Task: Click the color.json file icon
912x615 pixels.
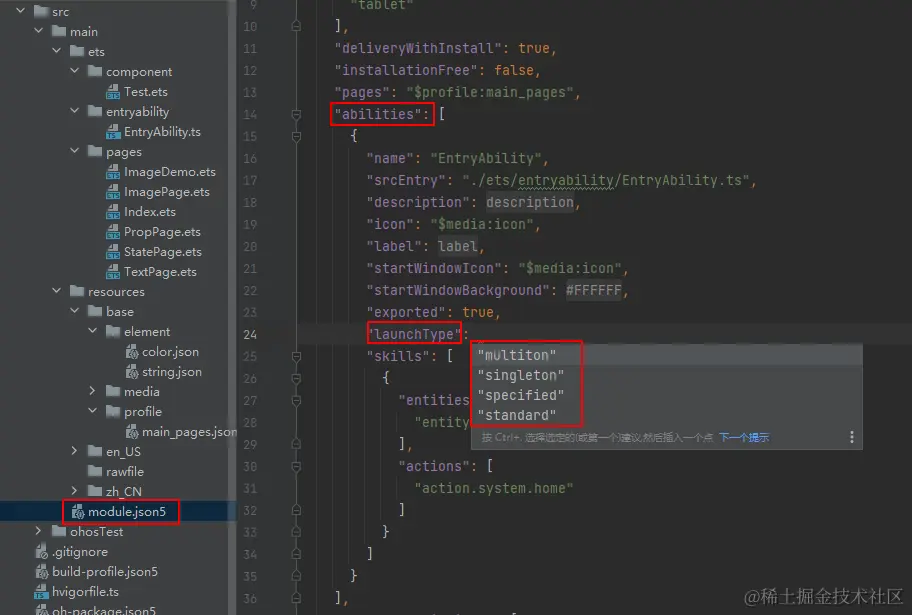Action: (x=132, y=352)
